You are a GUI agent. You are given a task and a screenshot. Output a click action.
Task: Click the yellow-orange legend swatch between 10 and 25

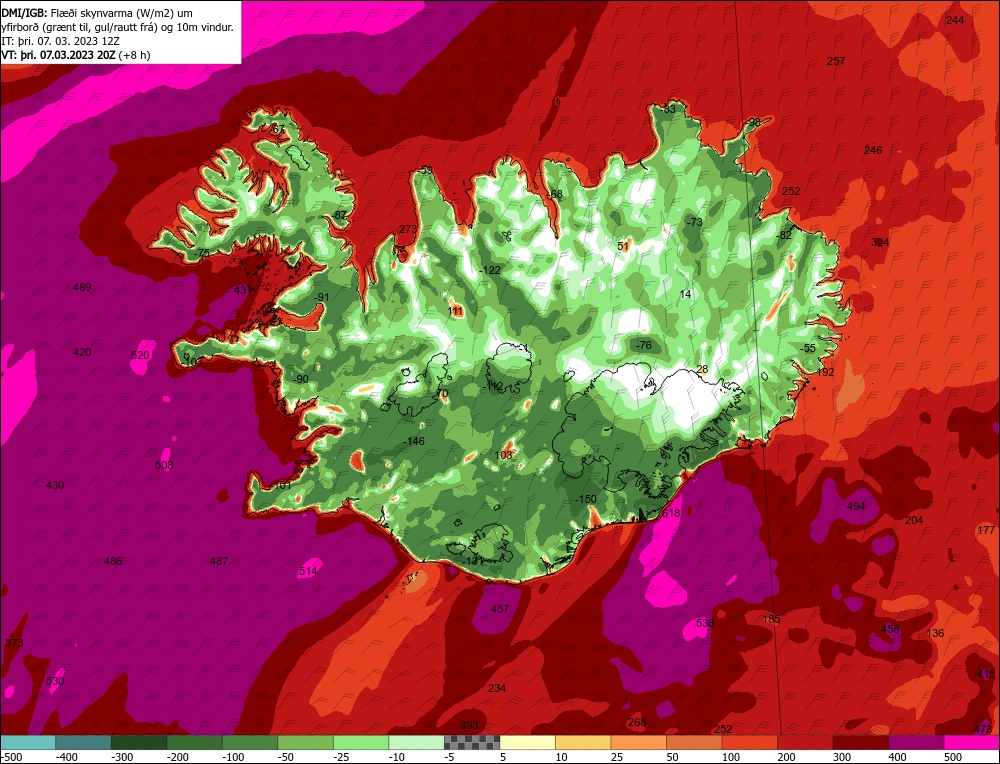point(583,742)
